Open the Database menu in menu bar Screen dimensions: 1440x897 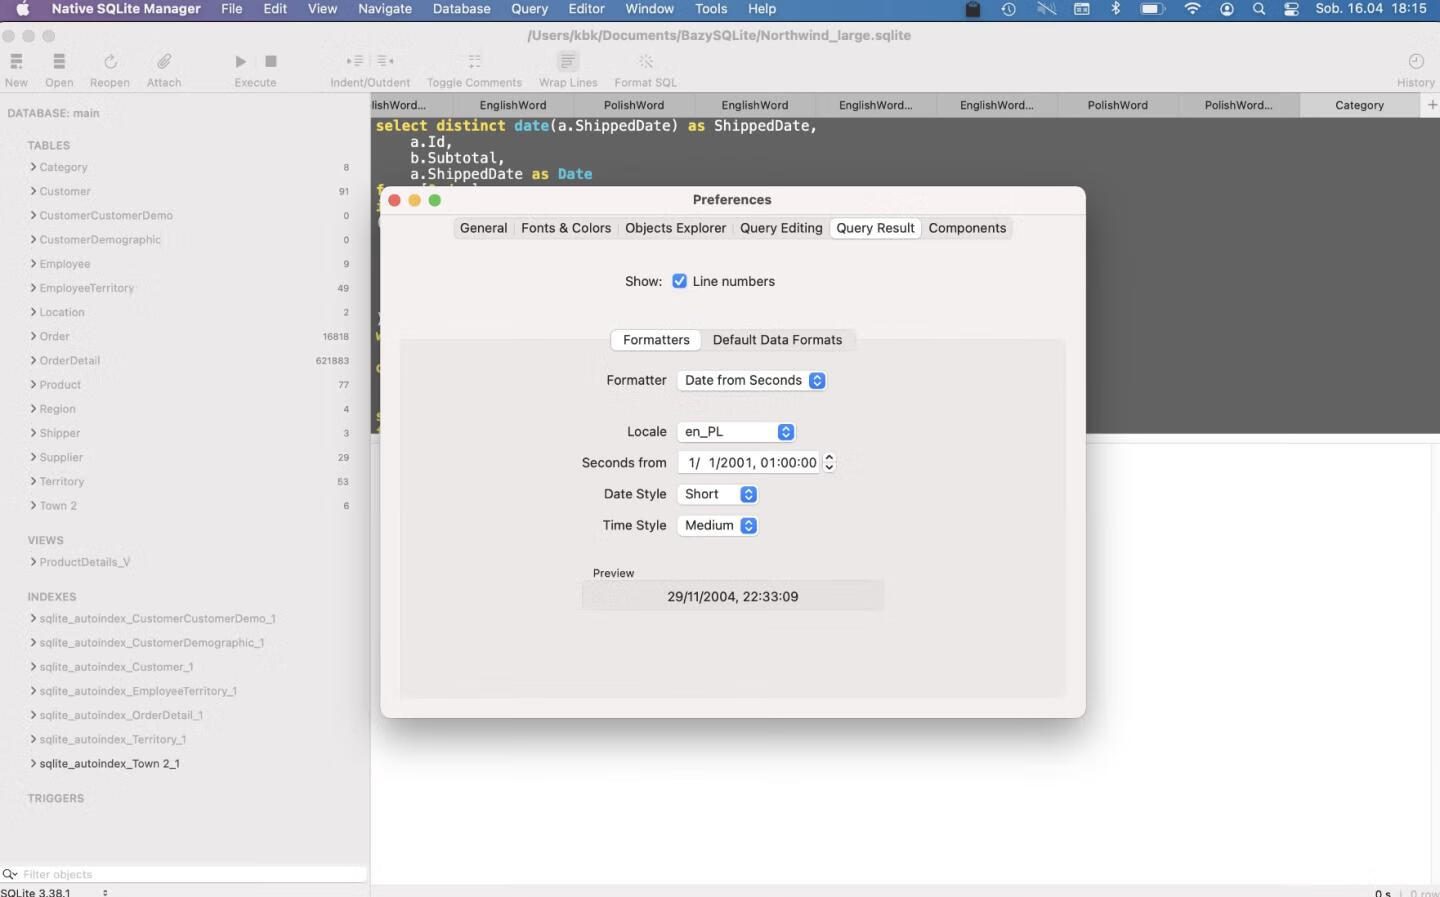461,9
